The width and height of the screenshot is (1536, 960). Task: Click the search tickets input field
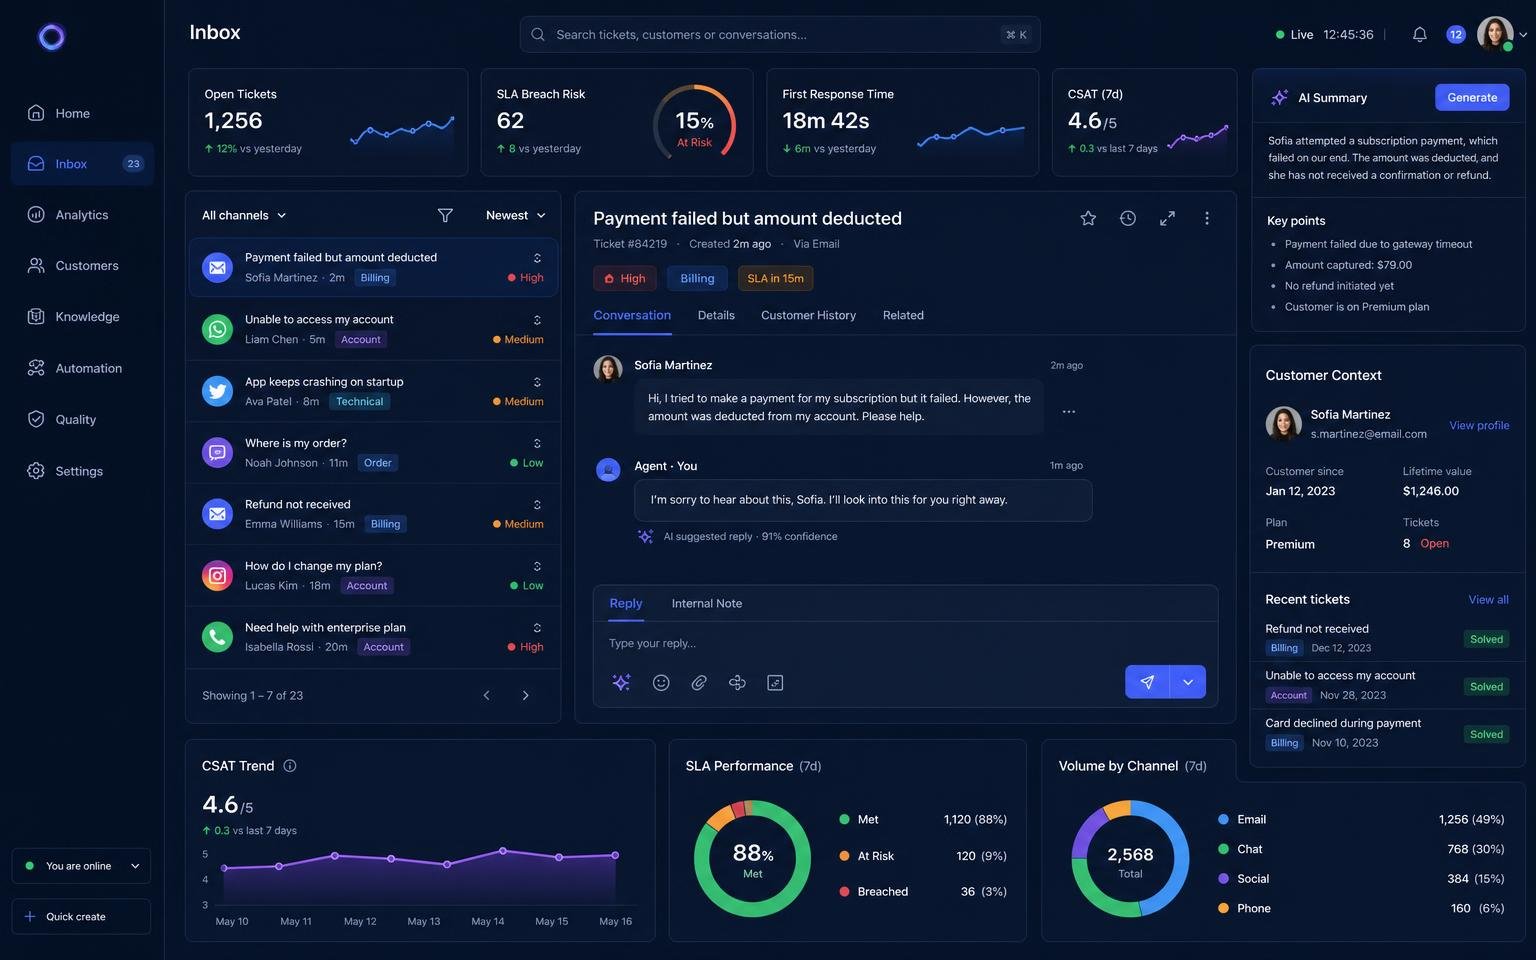tap(780, 35)
